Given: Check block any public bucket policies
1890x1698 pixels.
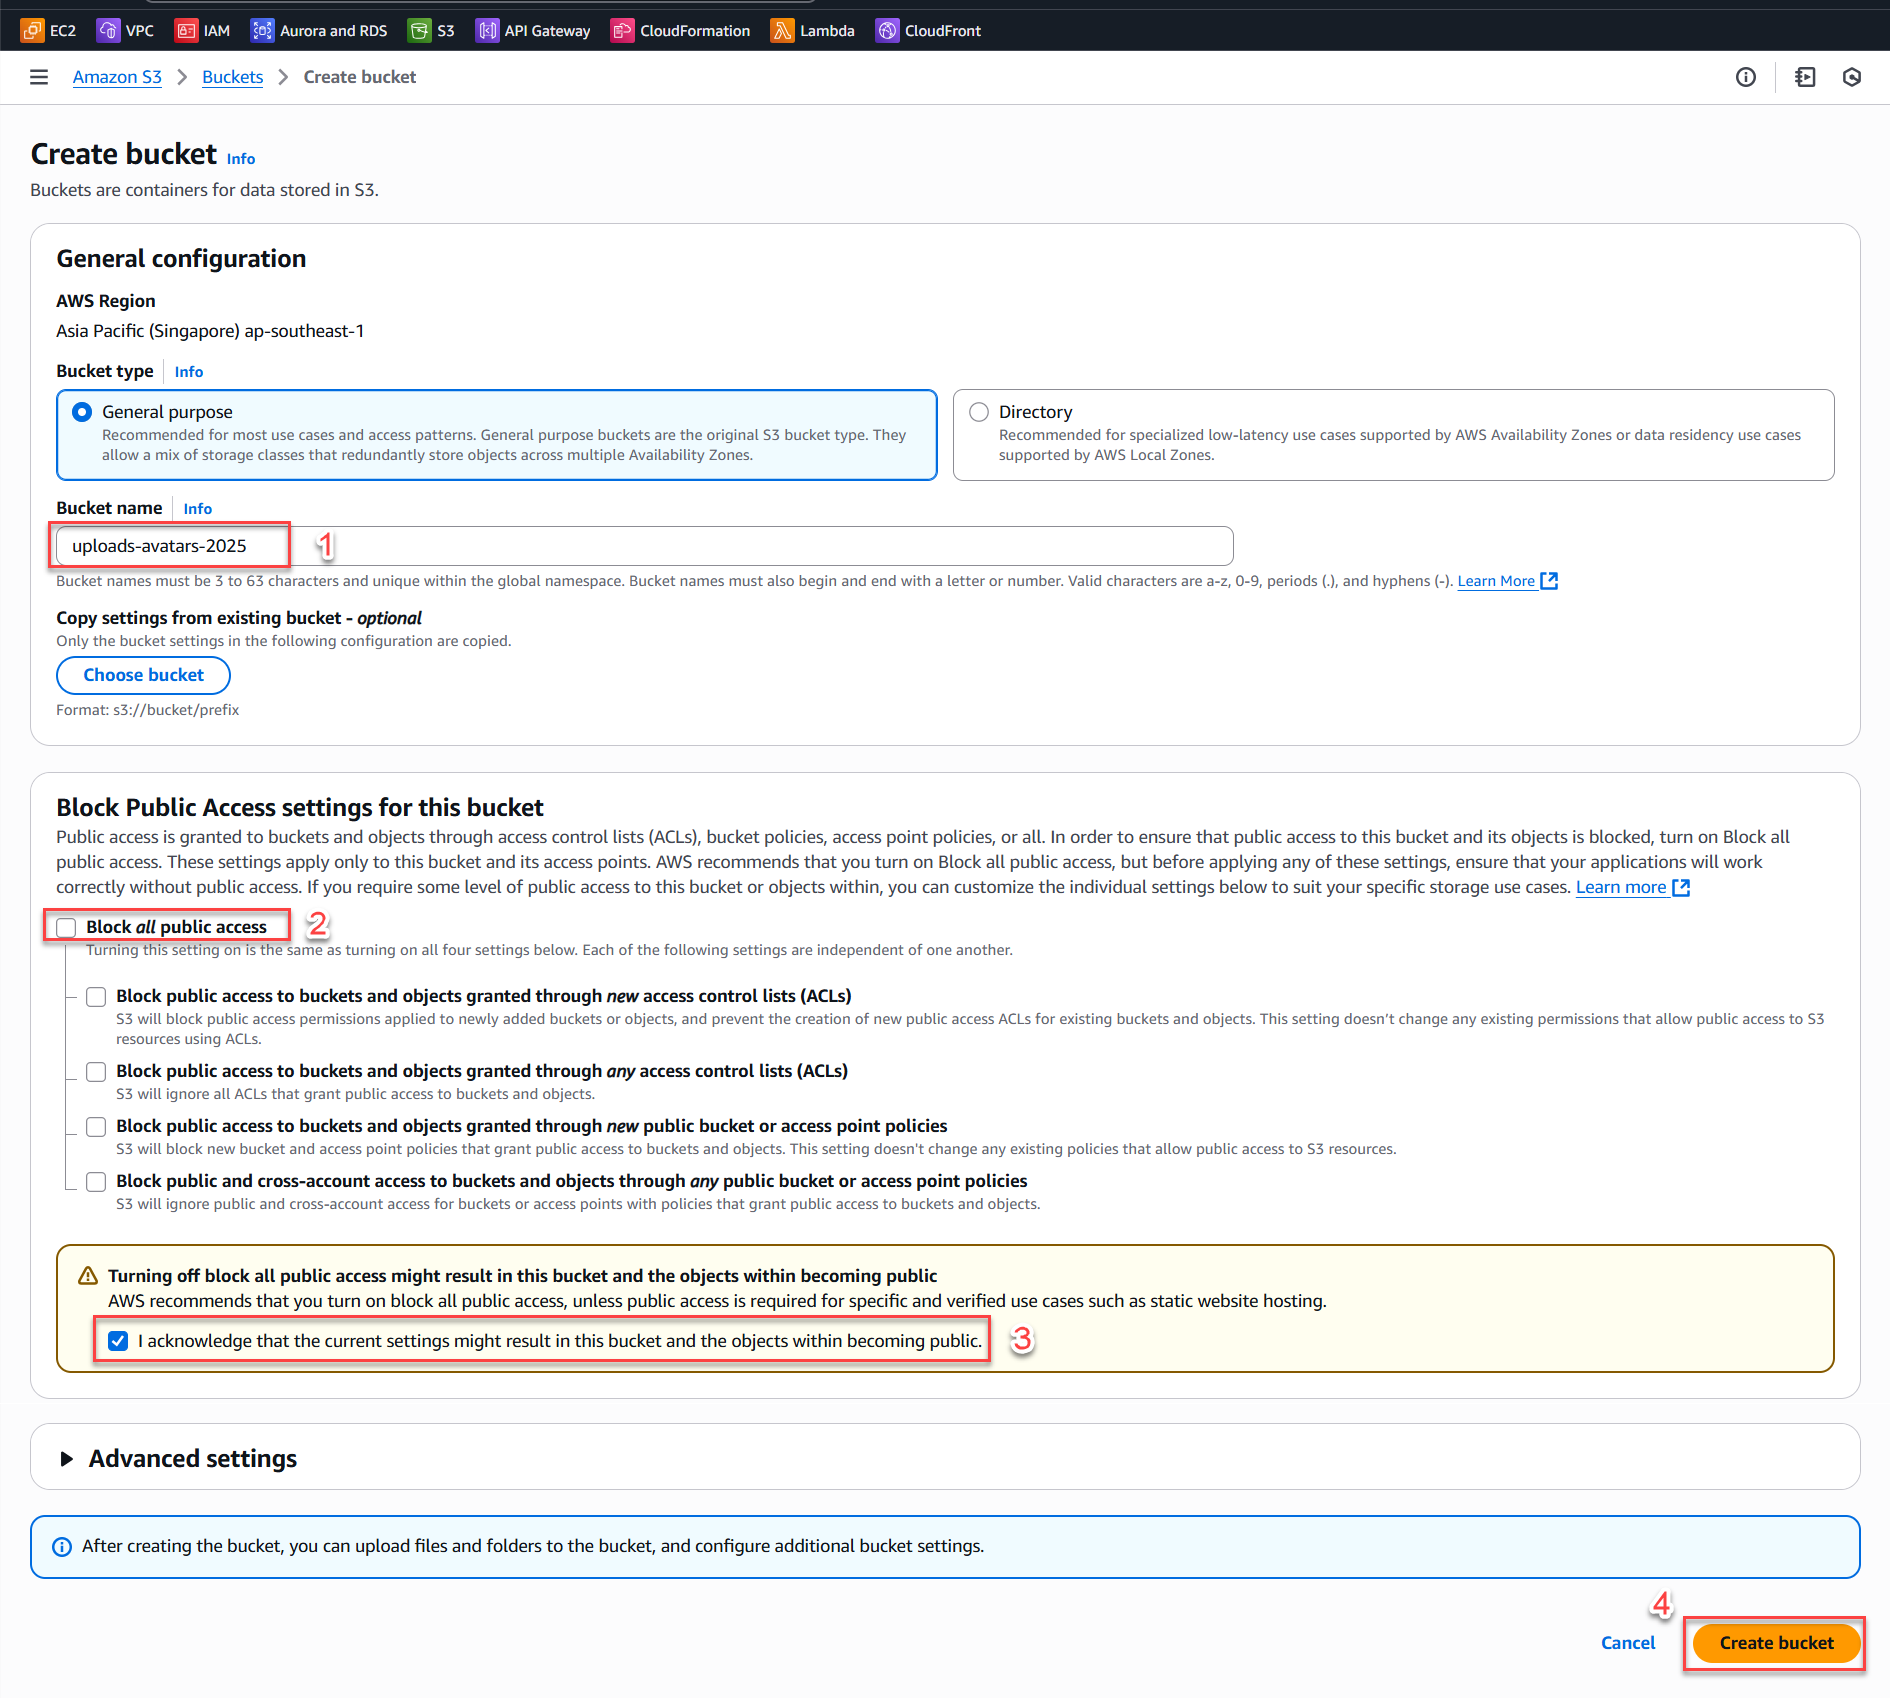Looking at the screenshot, I should (96, 1181).
